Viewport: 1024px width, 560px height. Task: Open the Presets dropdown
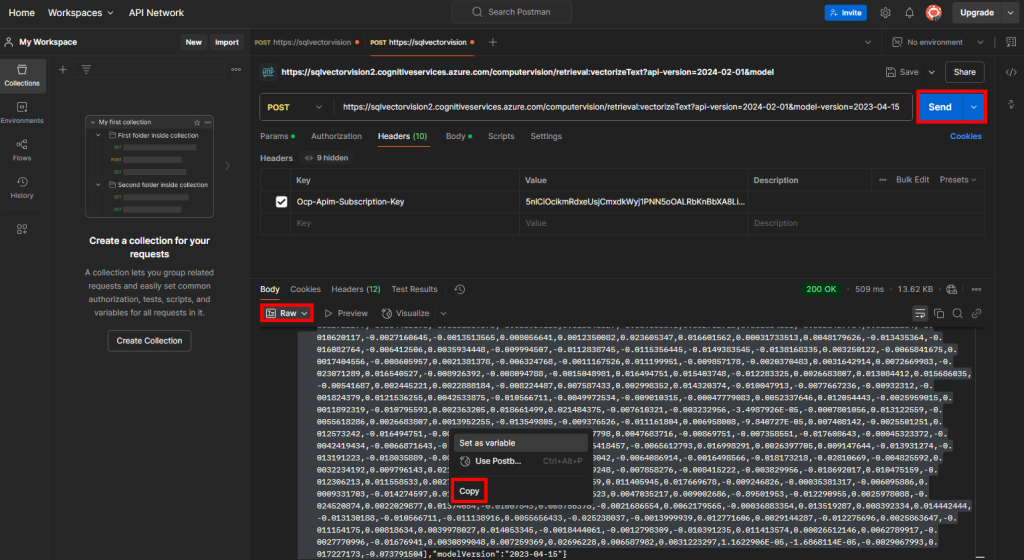(957, 179)
